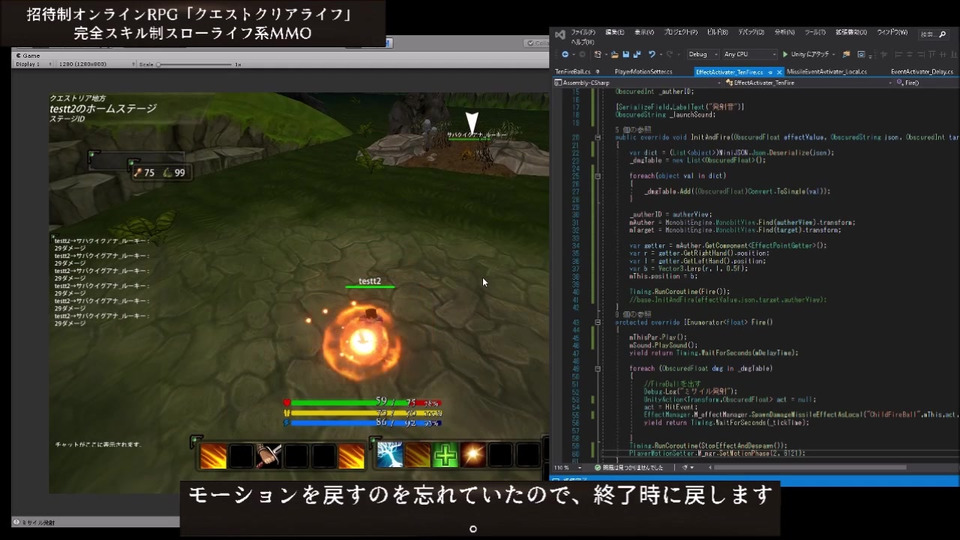Click the 75 stat value in the HUD
960x540 pixels.
point(149,173)
